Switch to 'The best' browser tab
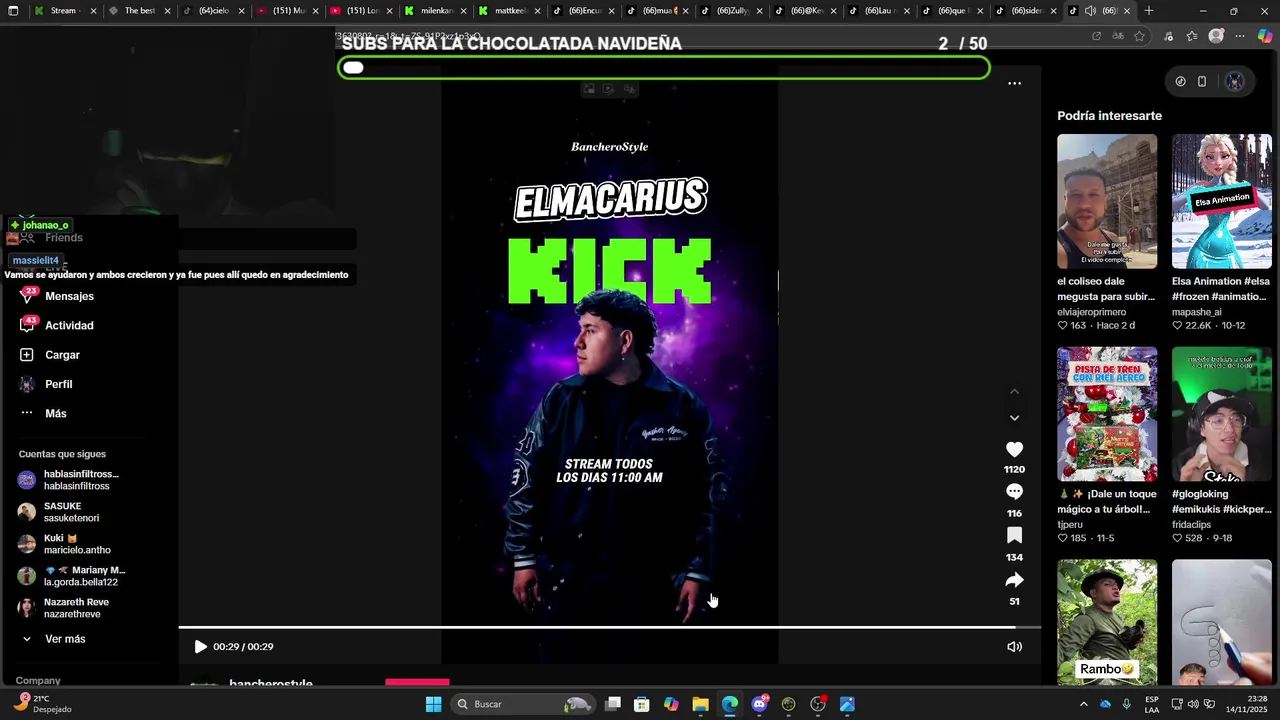This screenshot has width=1280, height=720. [x=138, y=11]
